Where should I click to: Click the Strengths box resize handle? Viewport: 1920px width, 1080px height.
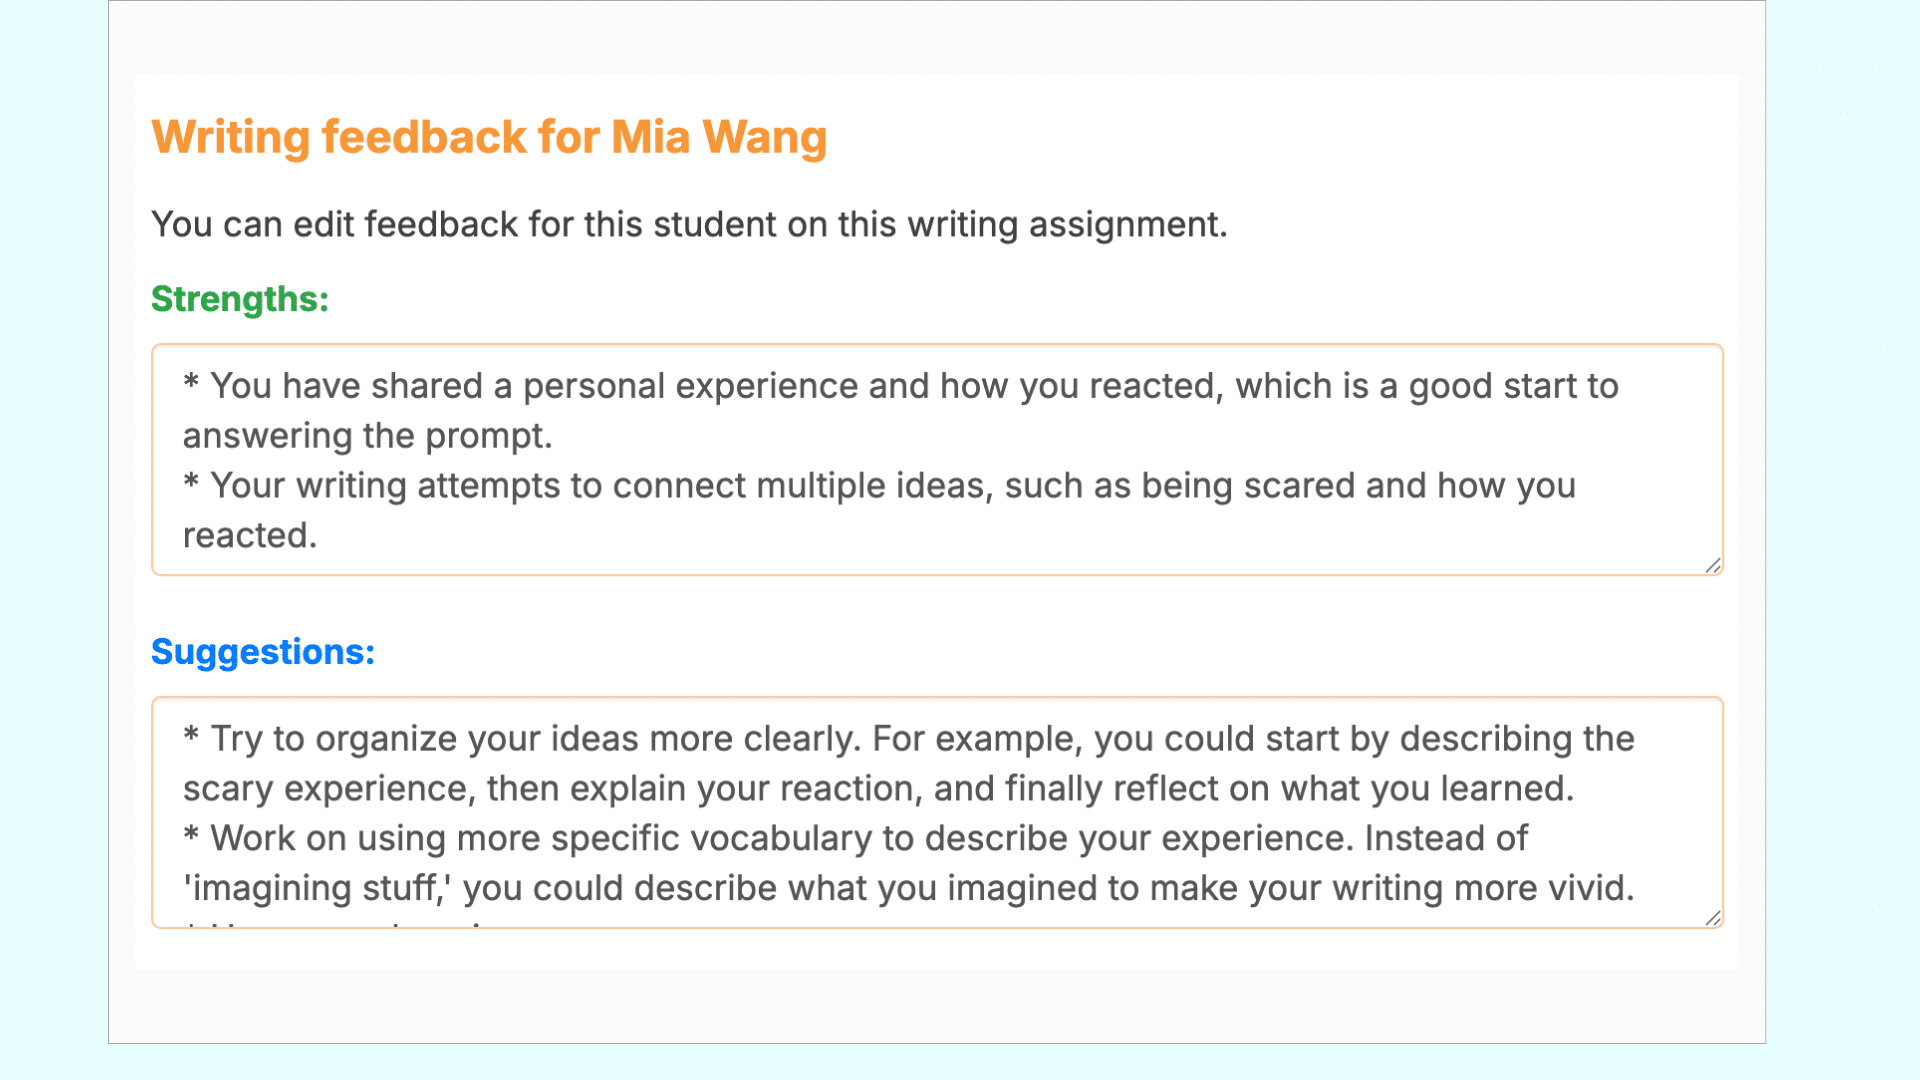[1713, 565]
